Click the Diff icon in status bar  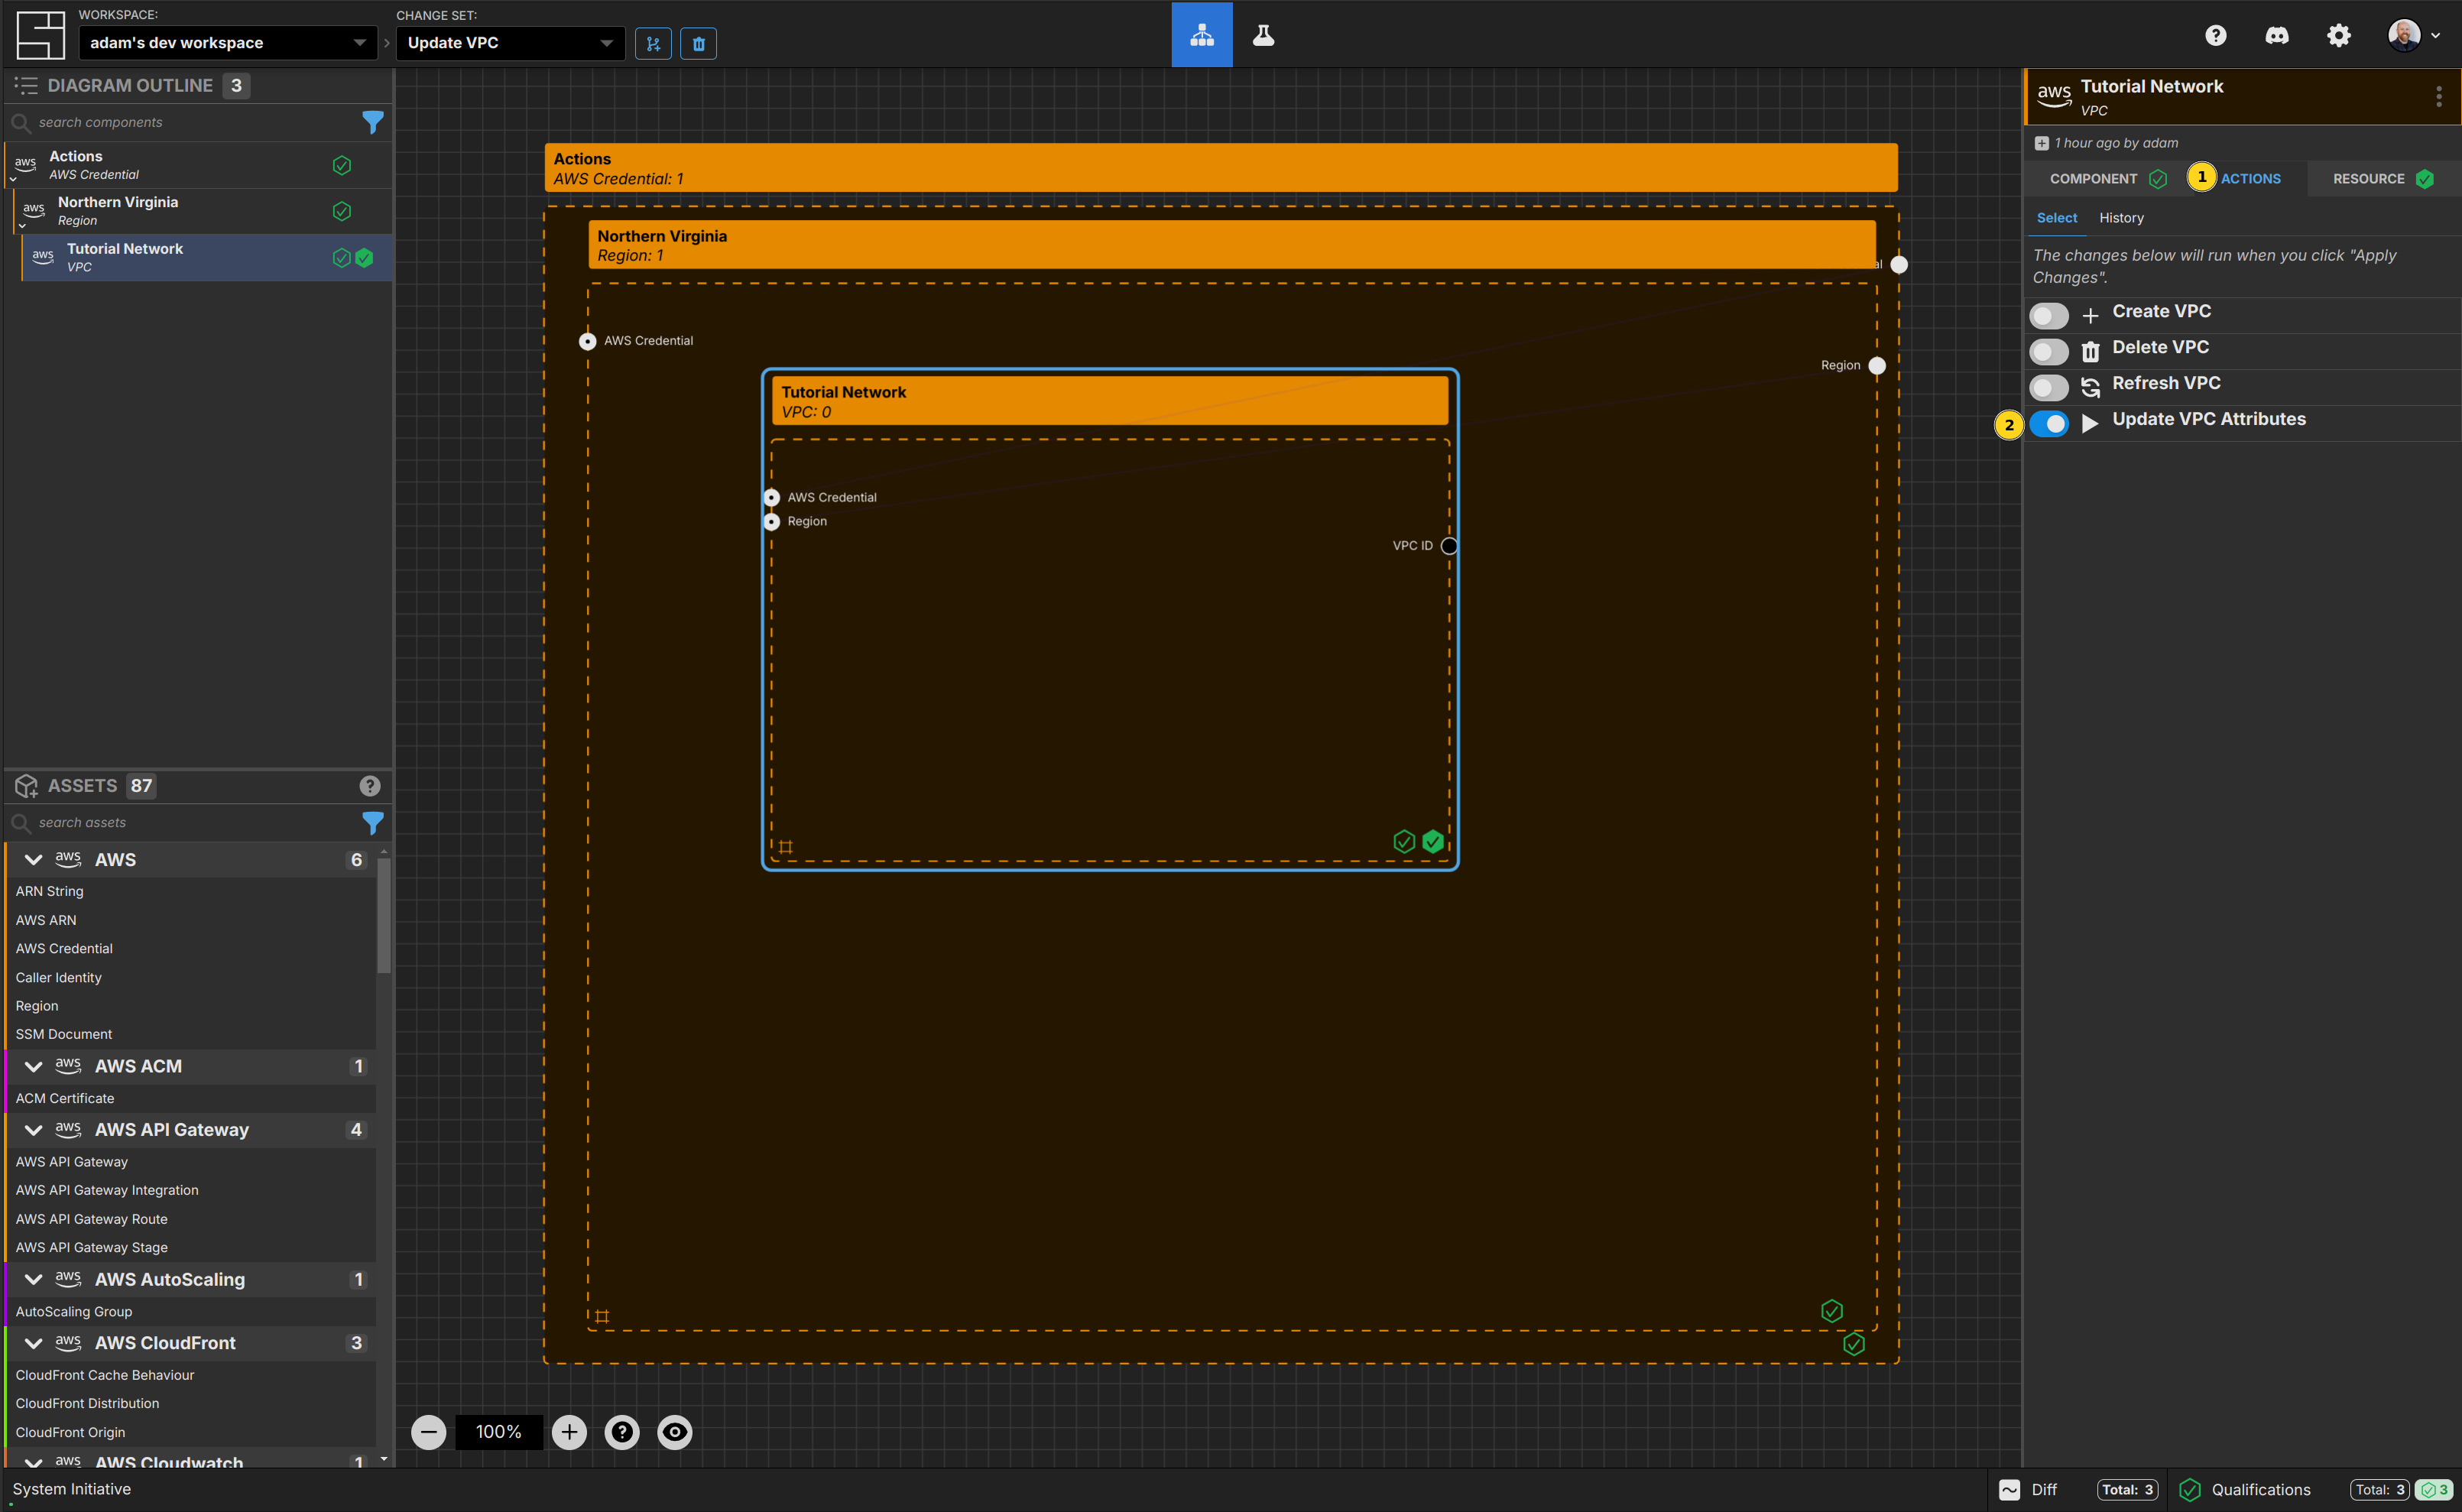[2010, 1489]
